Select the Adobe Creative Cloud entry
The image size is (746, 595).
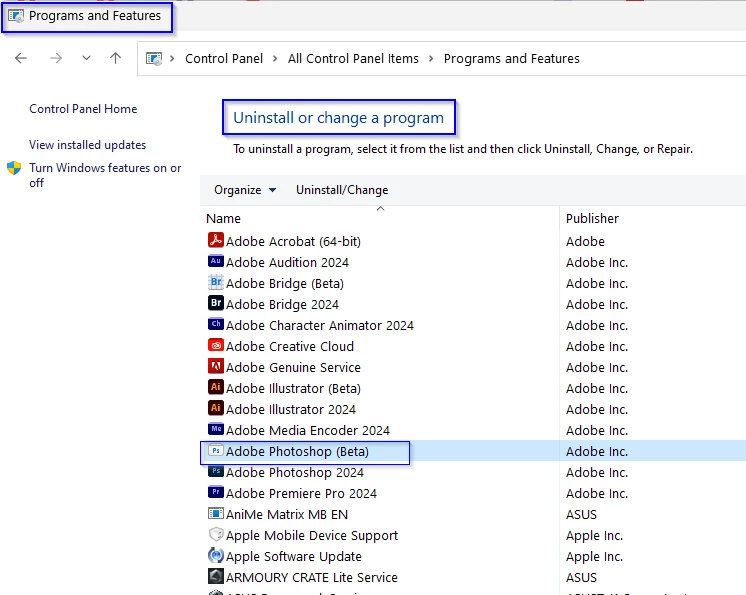[x=290, y=346]
